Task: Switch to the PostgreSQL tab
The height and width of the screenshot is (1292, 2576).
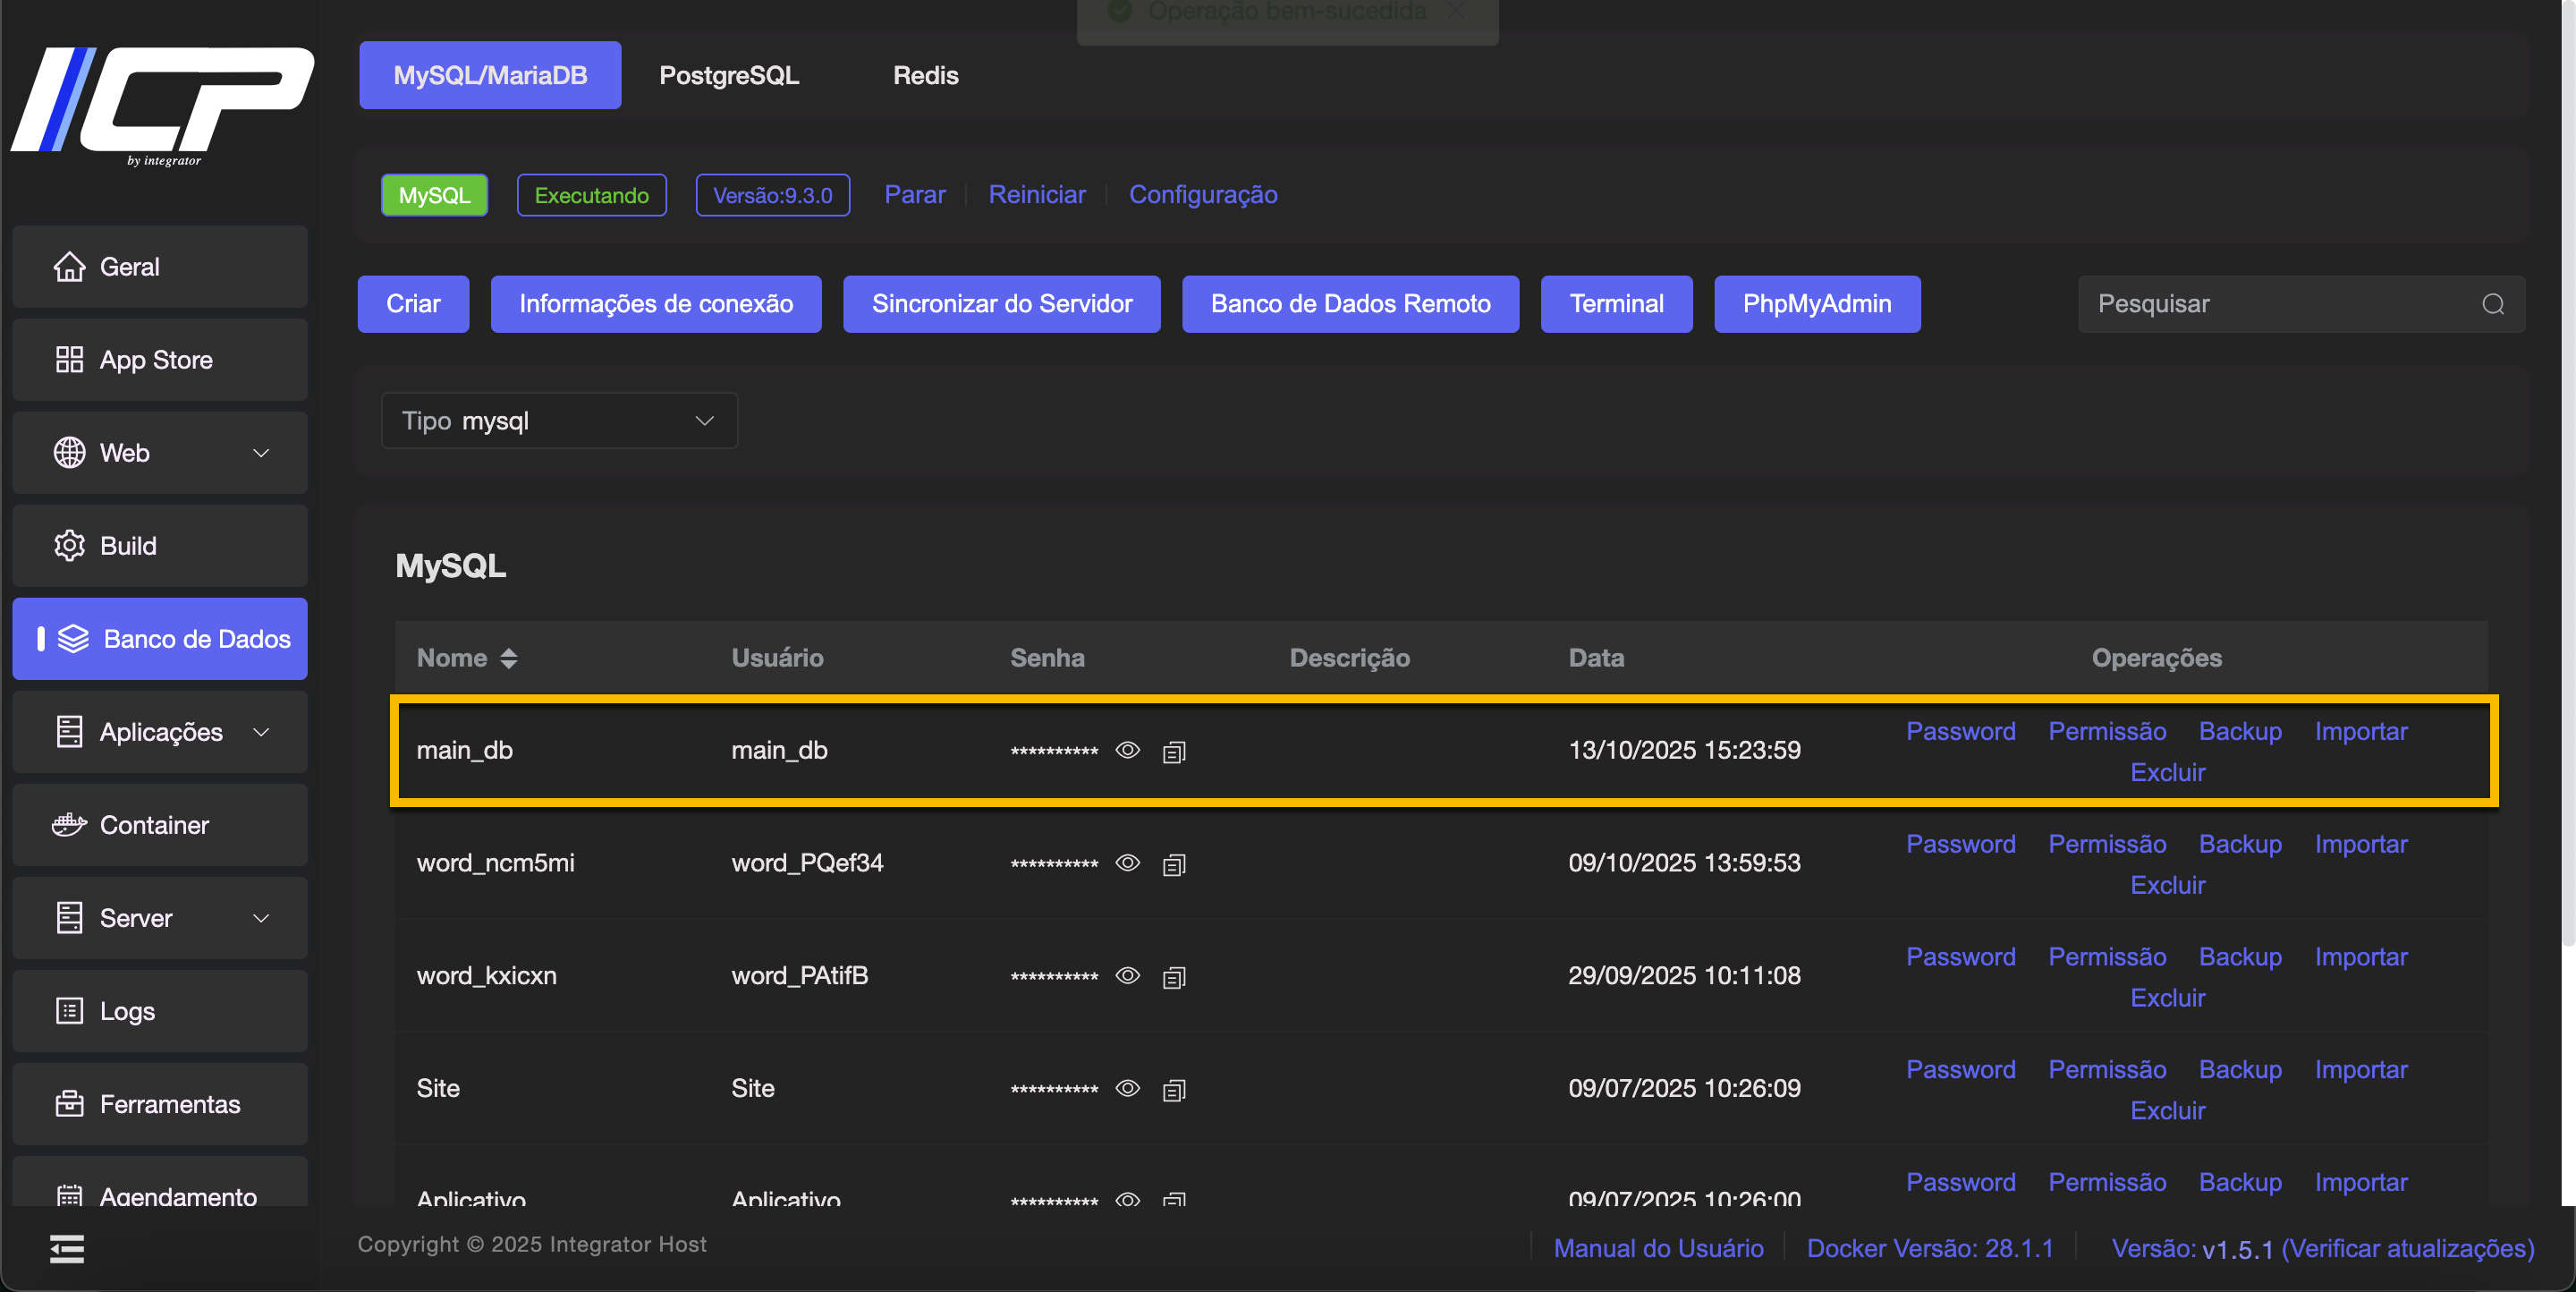Action: 729,75
